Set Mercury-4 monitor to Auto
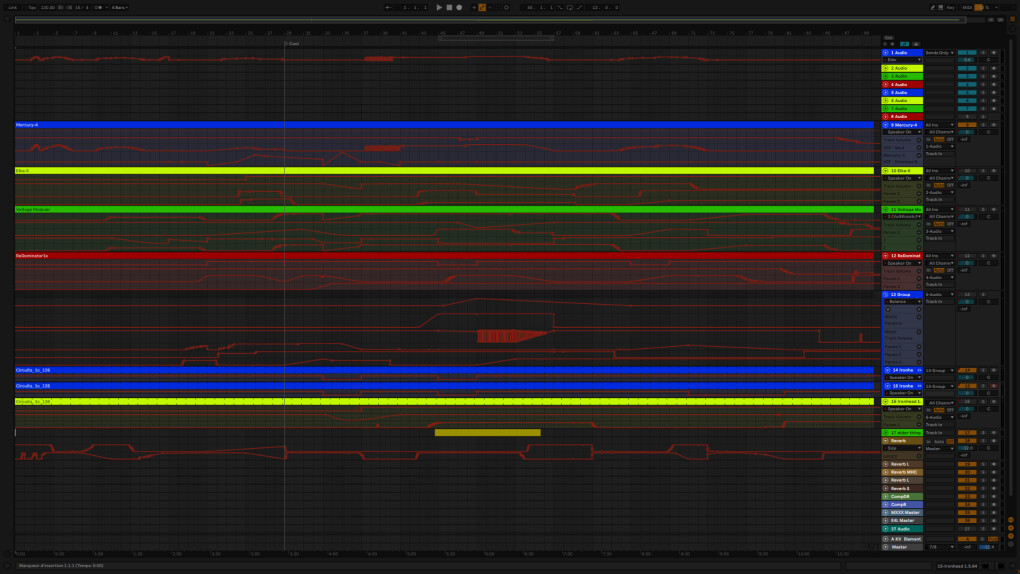Image resolution: width=1020 pixels, height=574 pixels. (x=939, y=139)
